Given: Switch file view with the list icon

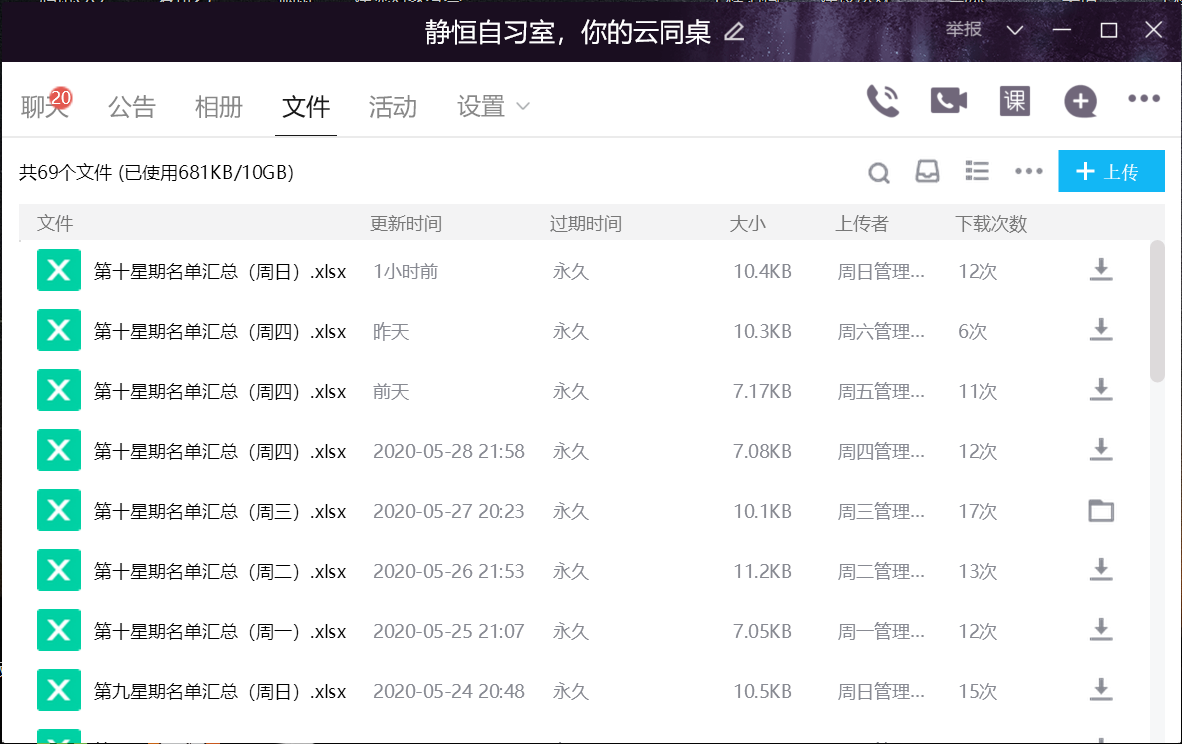Looking at the screenshot, I should pyautogui.click(x=977, y=172).
